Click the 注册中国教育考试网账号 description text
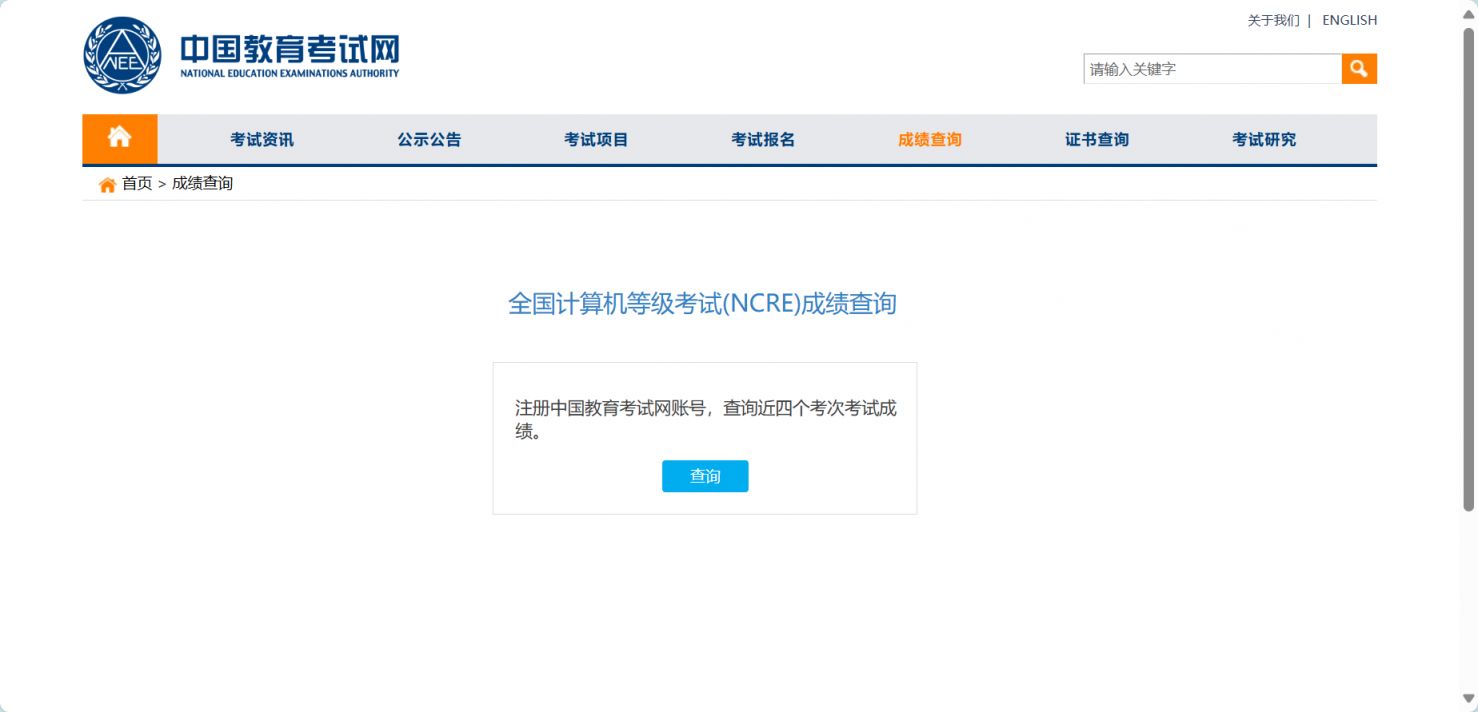 click(705, 420)
